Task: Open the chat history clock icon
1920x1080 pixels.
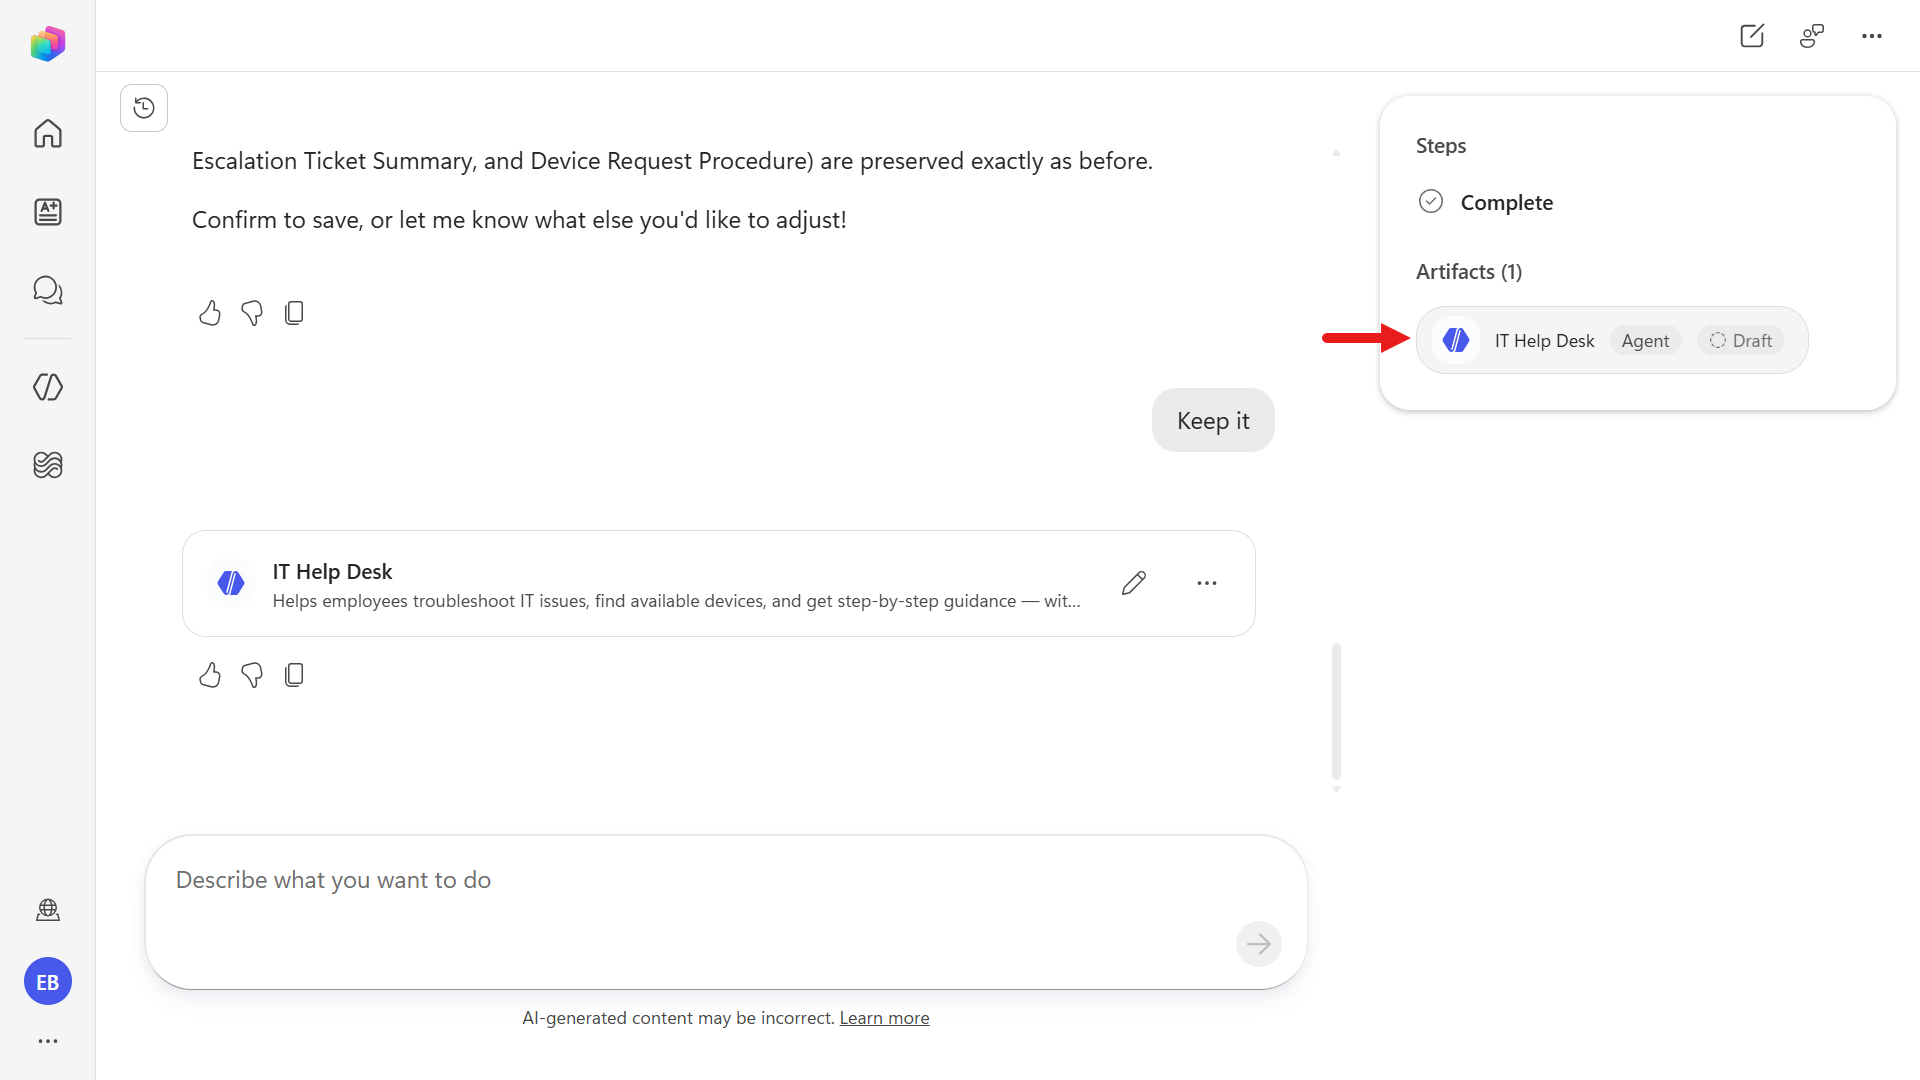Action: click(144, 108)
